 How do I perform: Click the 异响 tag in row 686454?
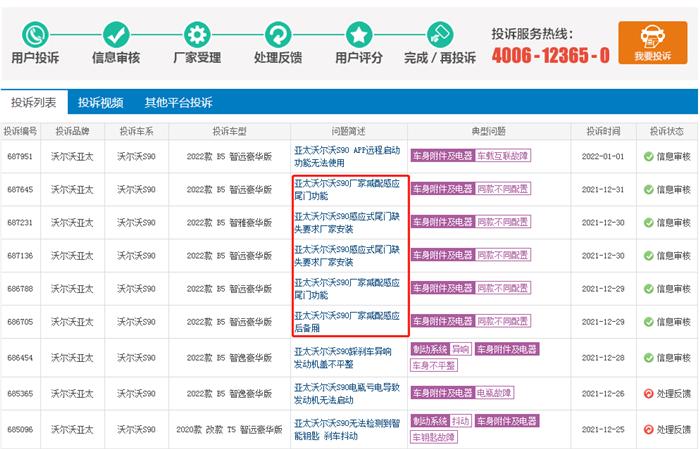460,349
